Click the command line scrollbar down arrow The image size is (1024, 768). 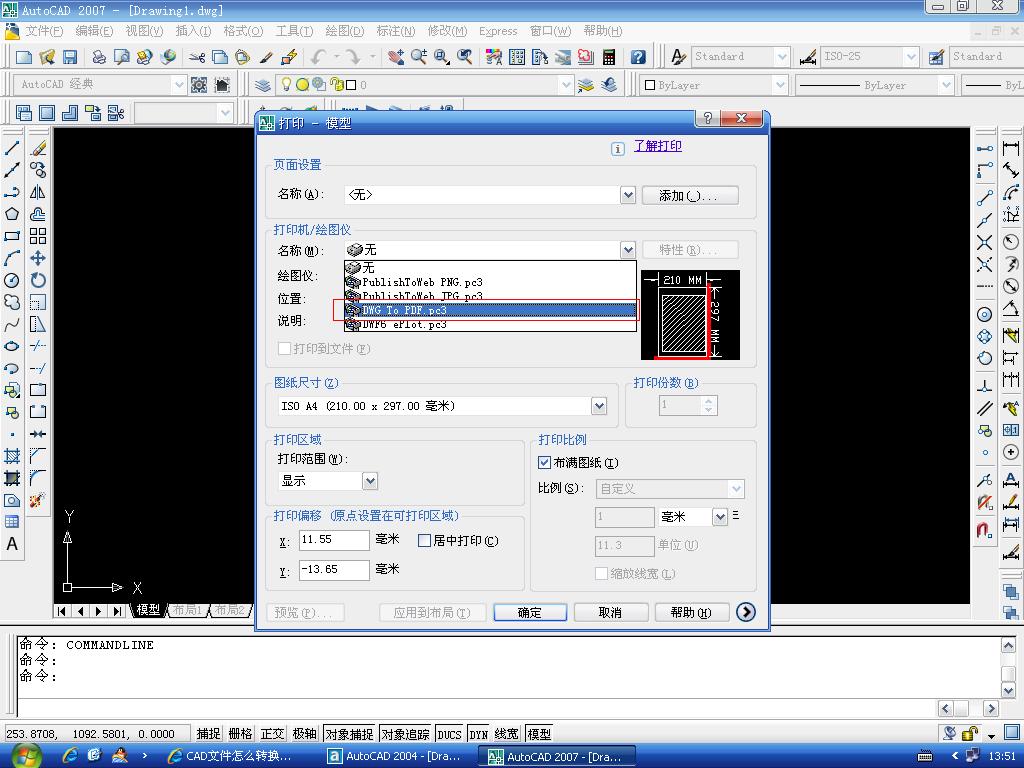[1008, 690]
